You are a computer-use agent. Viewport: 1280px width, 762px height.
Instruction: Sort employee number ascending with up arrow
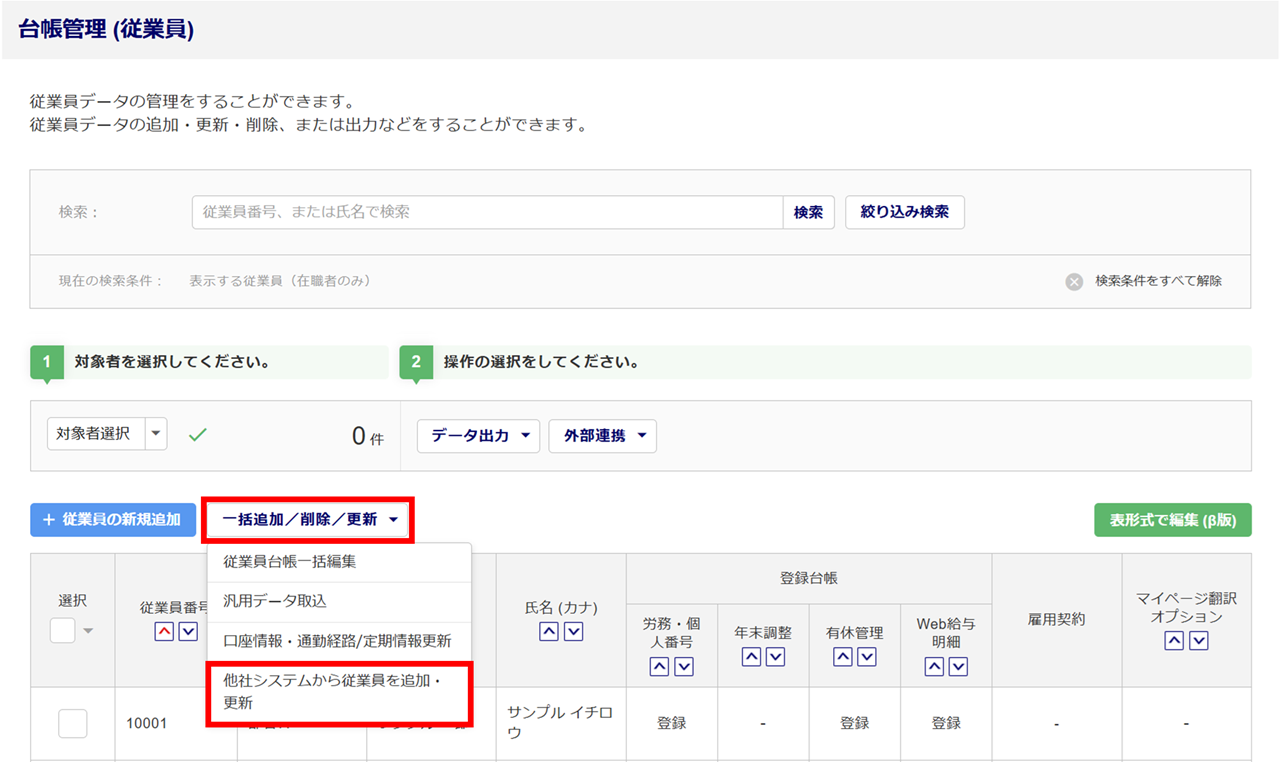[x=164, y=632]
